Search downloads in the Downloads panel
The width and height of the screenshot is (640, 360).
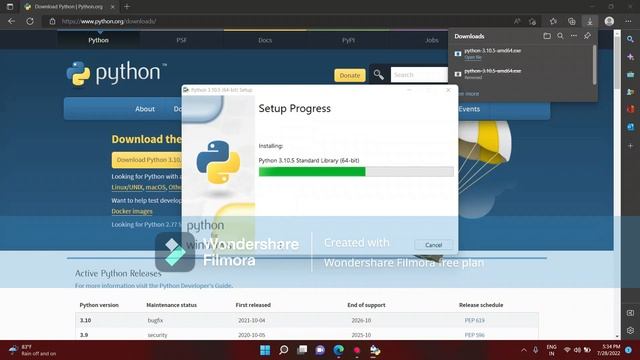click(560, 36)
